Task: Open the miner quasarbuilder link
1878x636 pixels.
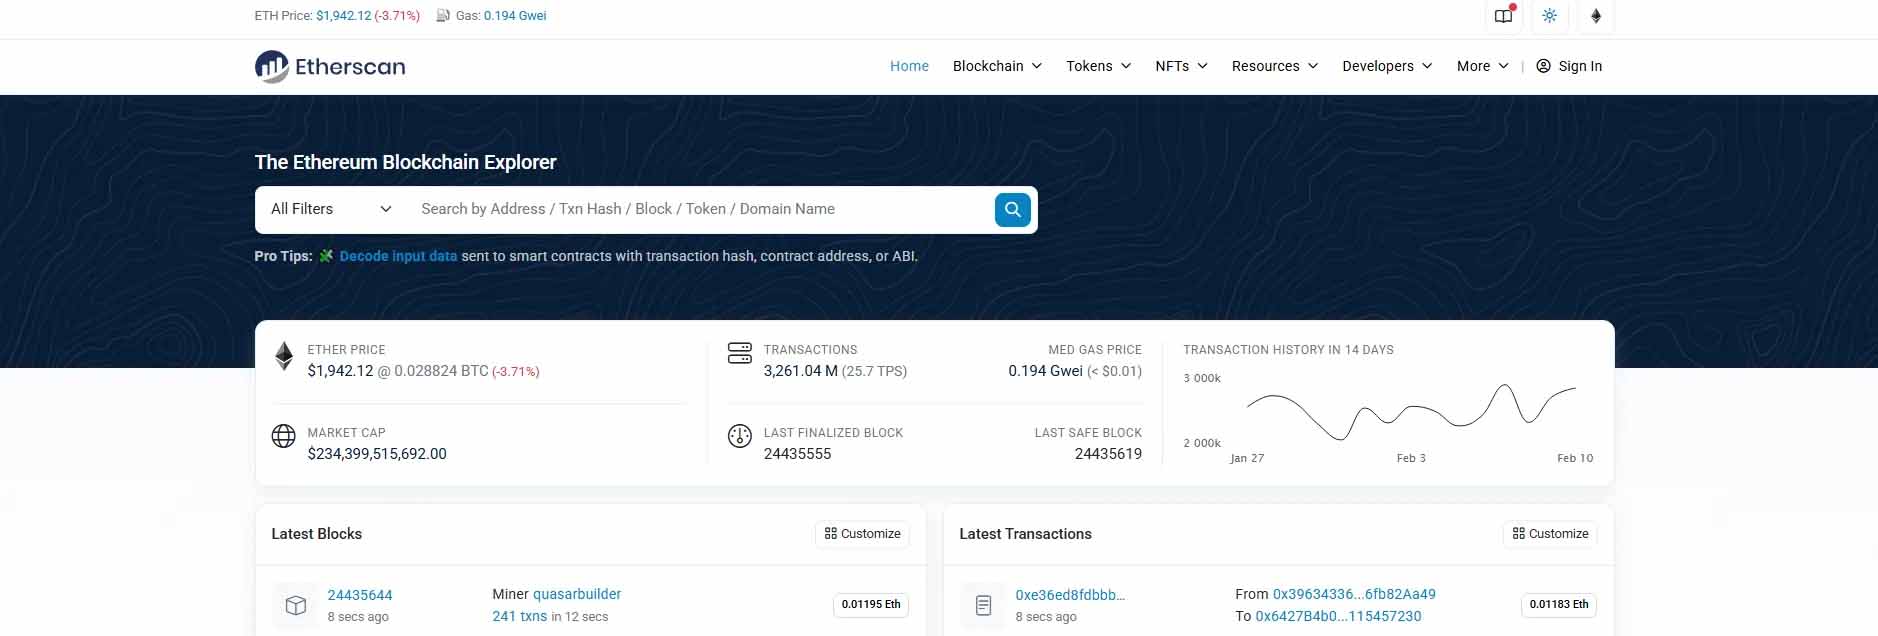Action: (x=577, y=594)
